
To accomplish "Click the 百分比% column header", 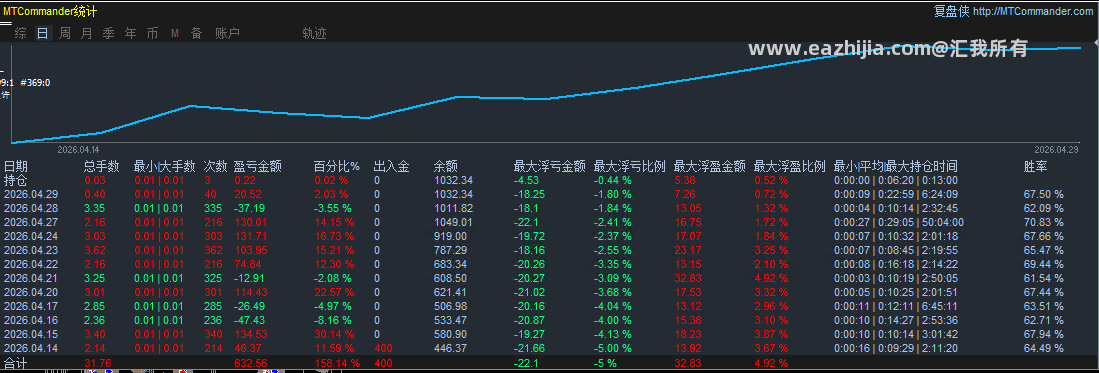I will pos(336,166).
